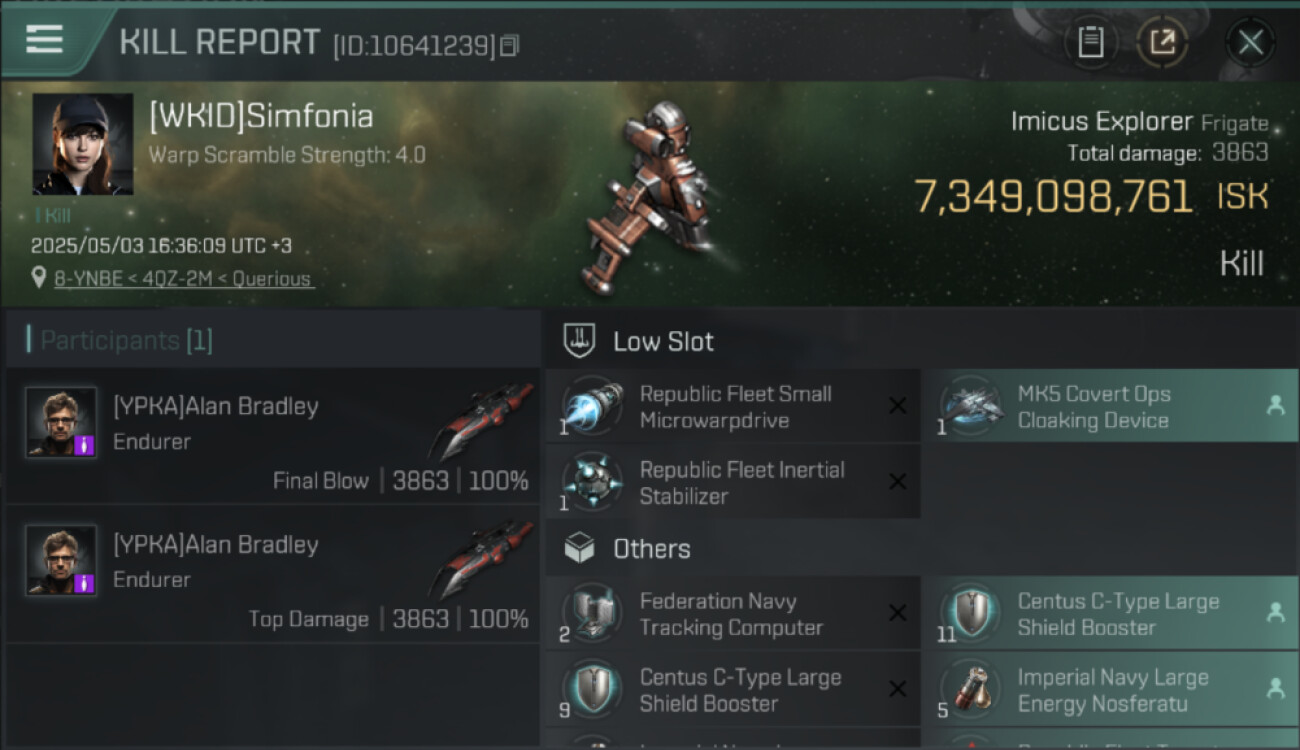
Task: Click Simfonia's character portrait
Action: point(82,144)
